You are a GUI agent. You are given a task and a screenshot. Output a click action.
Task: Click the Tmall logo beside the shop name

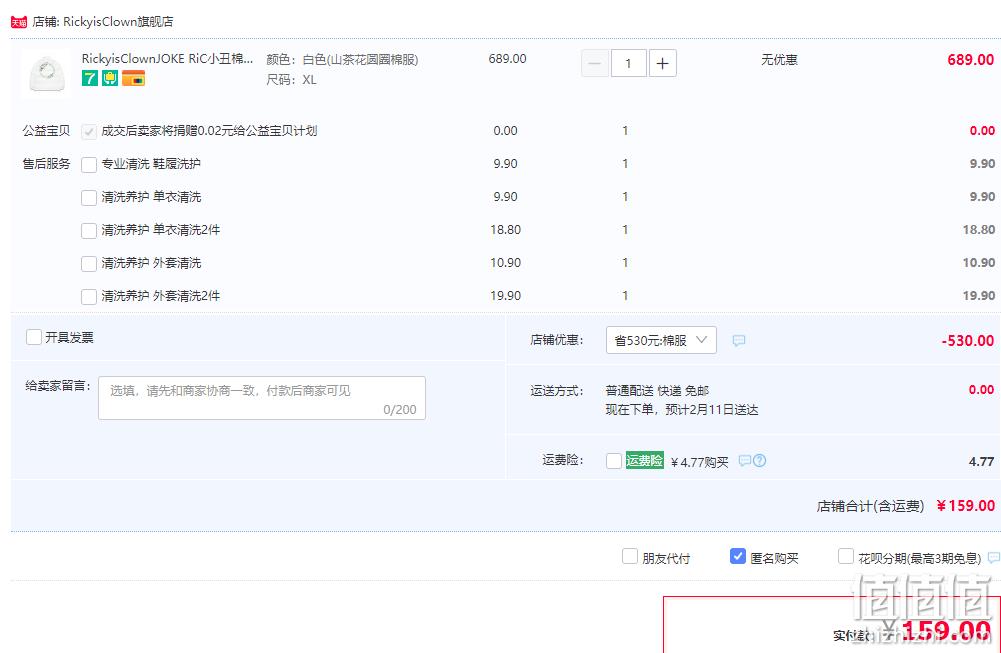19,22
